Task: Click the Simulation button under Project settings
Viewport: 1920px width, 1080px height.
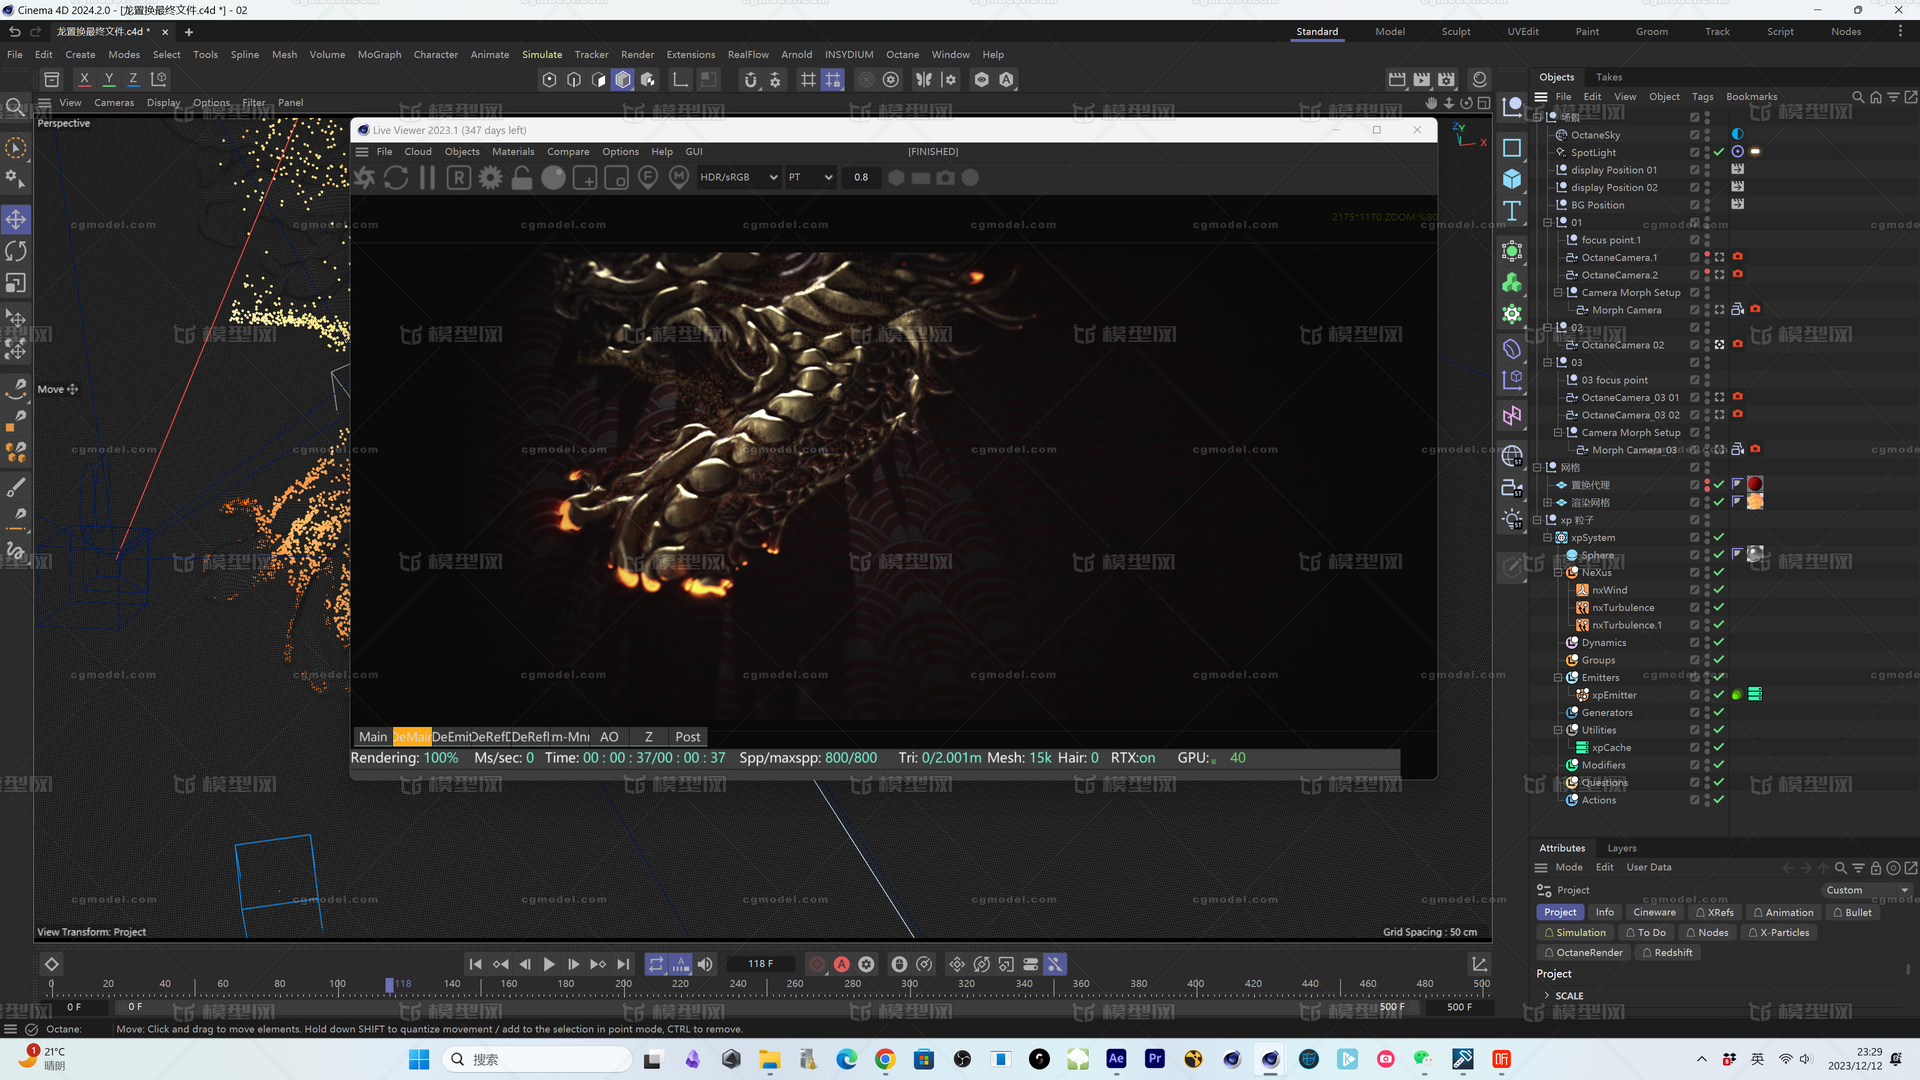Action: (x=1575, y=932)
